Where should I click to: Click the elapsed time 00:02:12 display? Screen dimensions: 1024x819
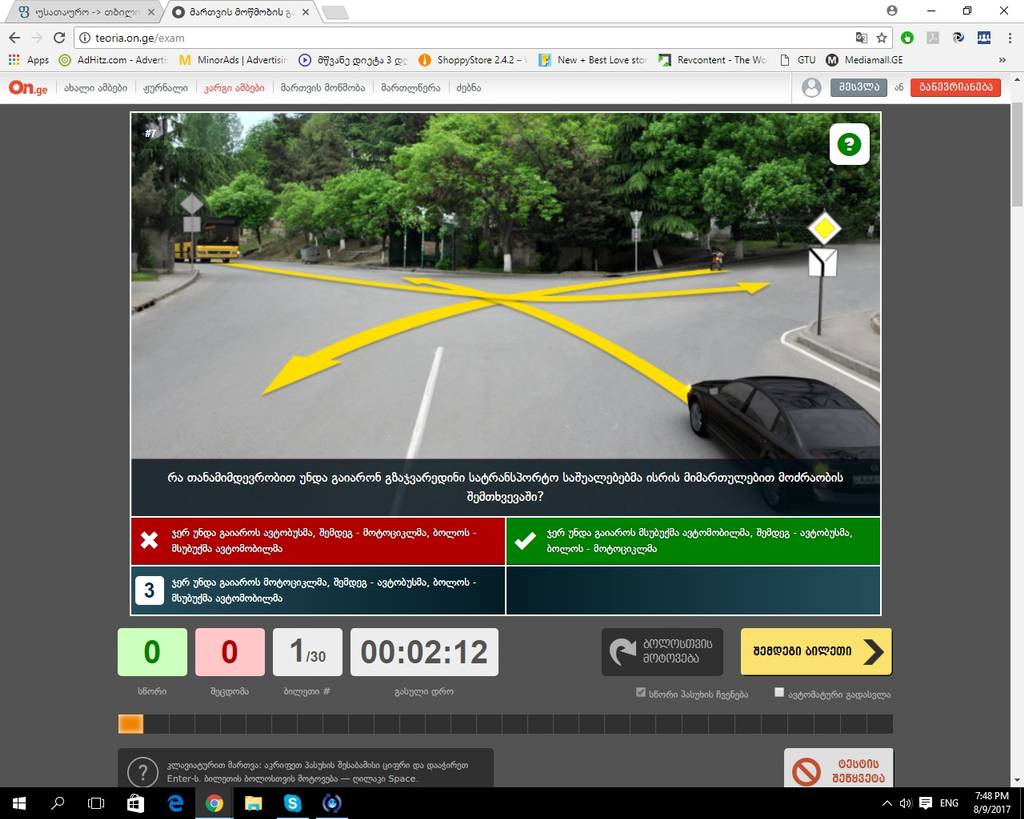point(424,652)
